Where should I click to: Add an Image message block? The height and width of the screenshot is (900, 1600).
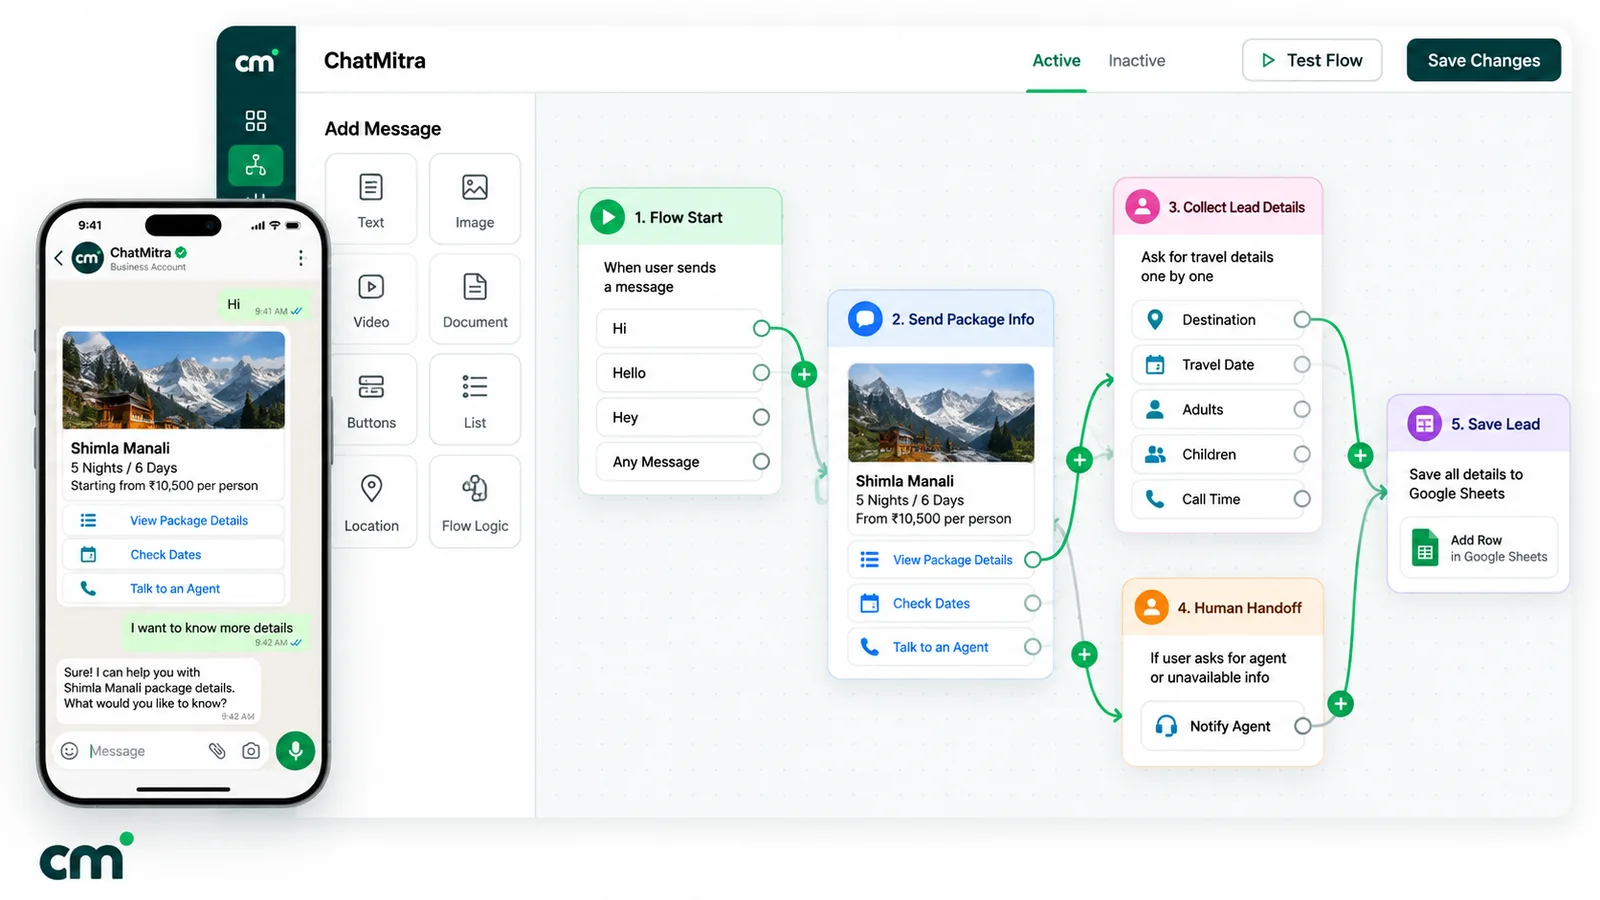pyautogui.click(x=475, y=199)
